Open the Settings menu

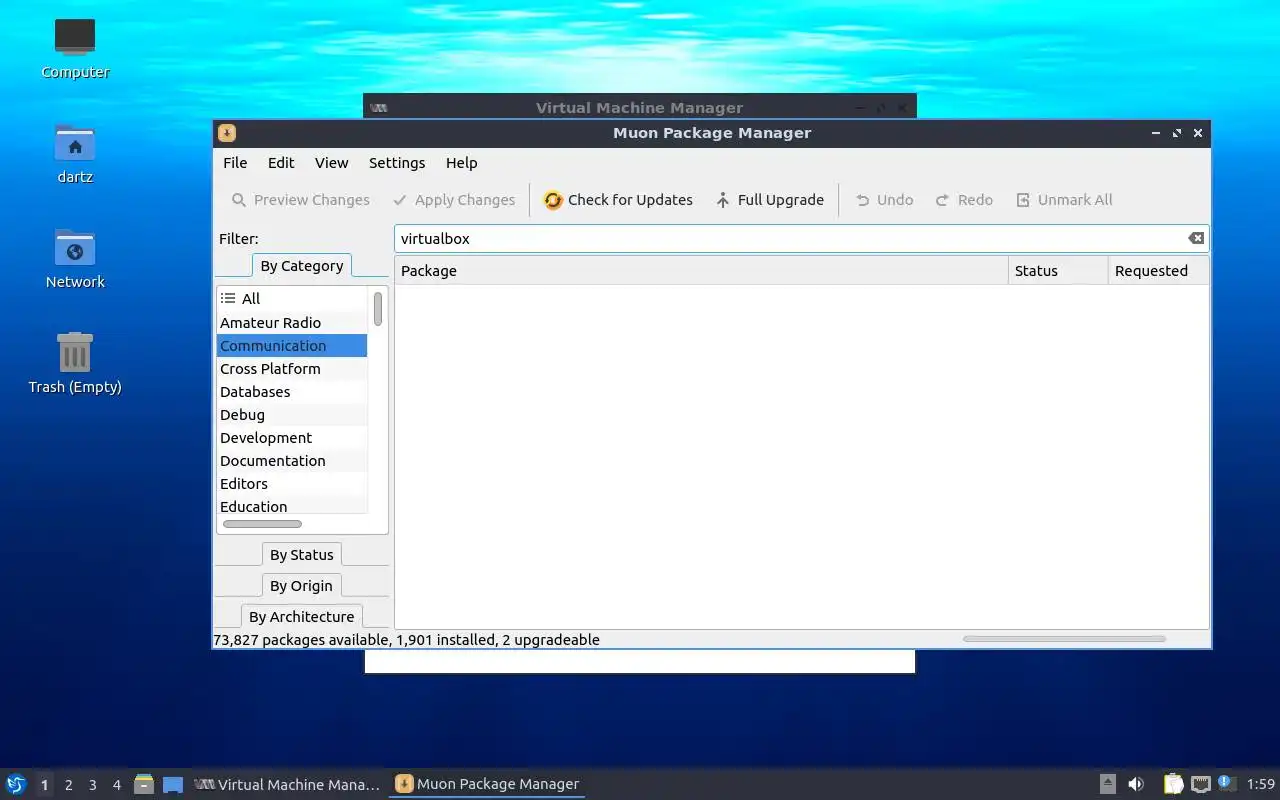pyautogui.click(x=397, y=163)
